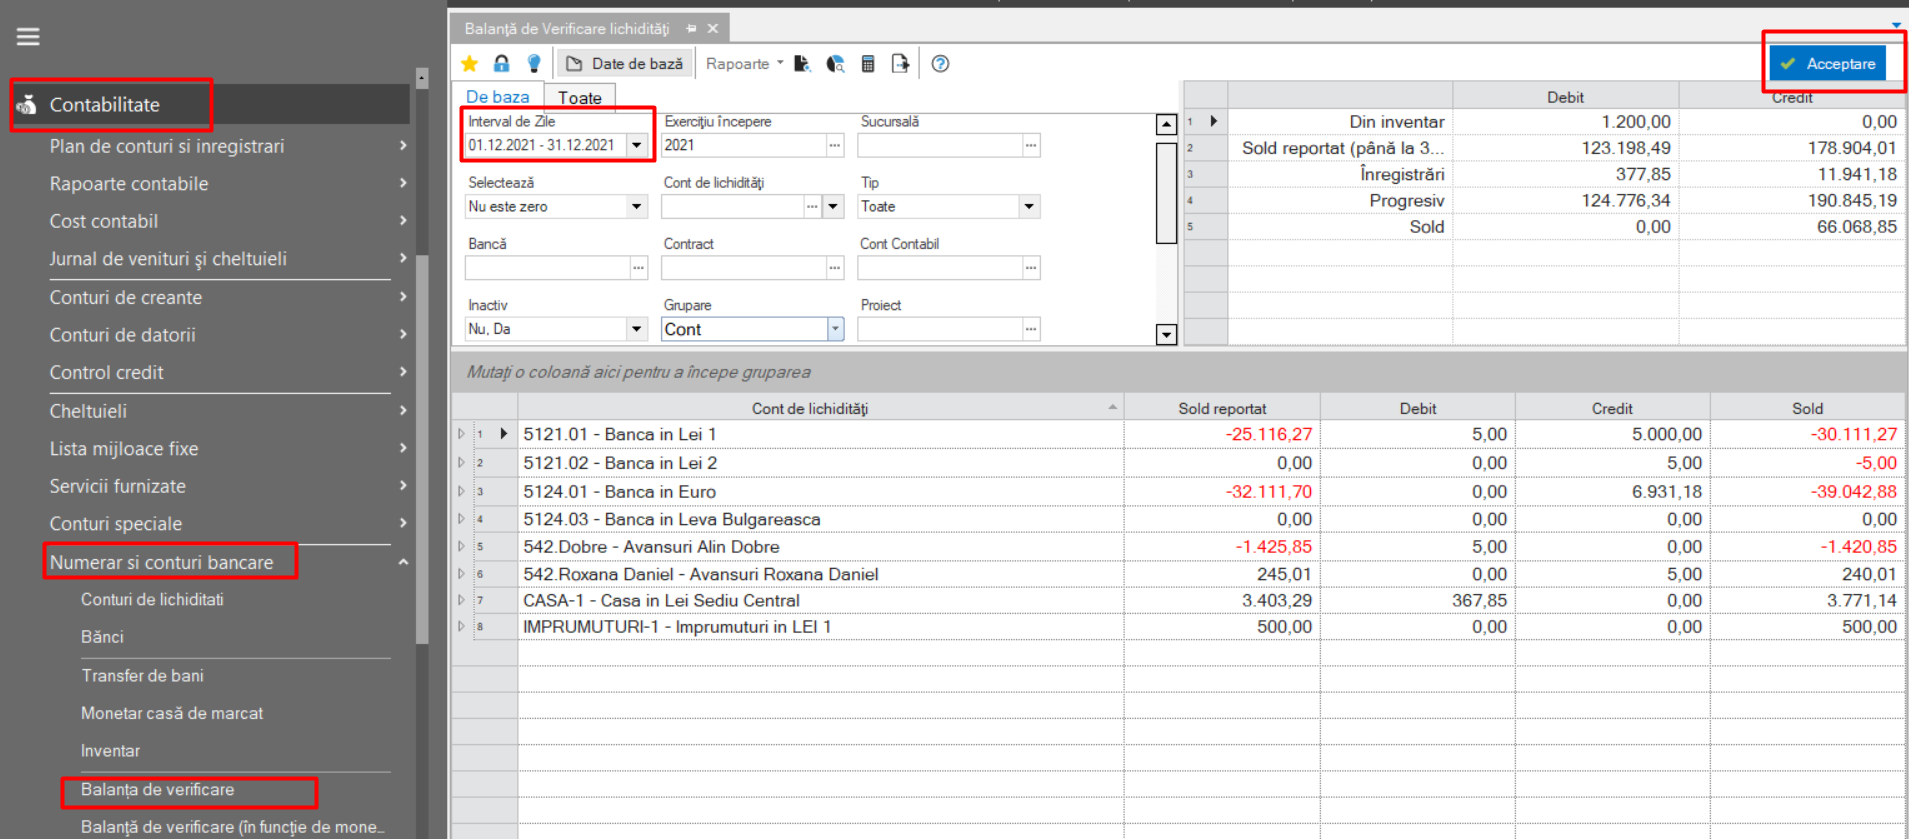The width and height of the screenshot is (1909, 839).
Task: Open the hamburger menu icon
Action: (x=28, y=37)
